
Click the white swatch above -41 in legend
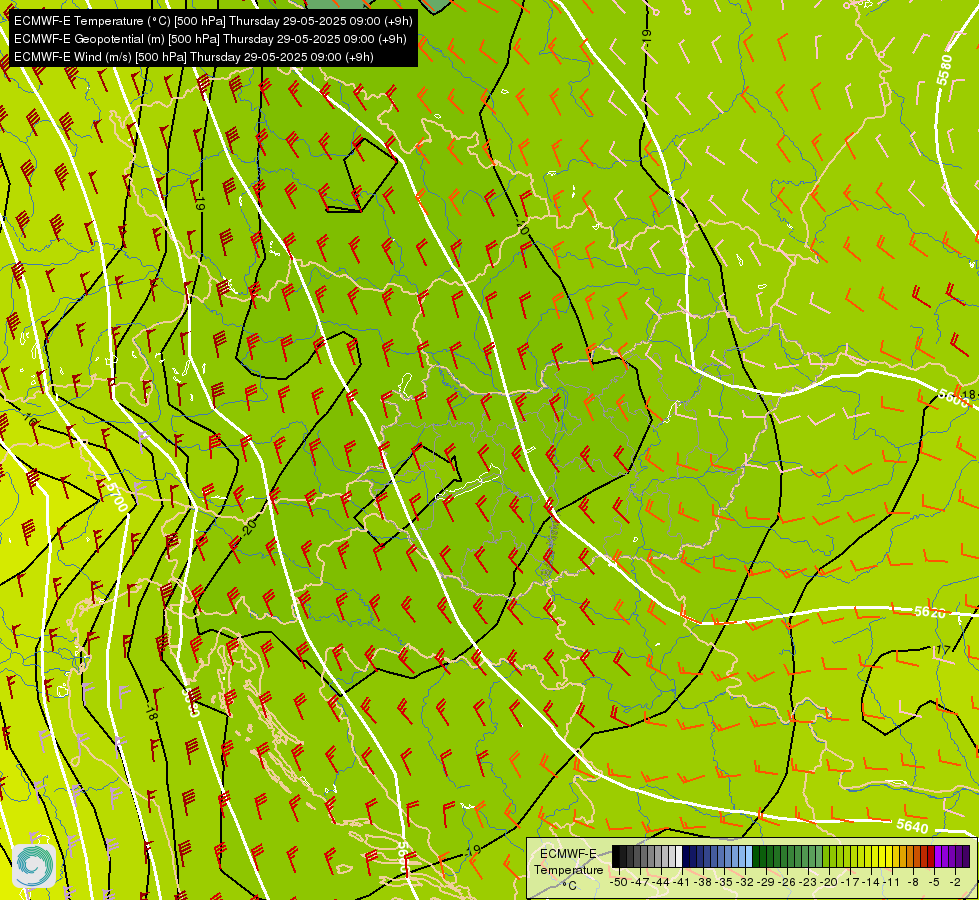click(679, 856)
